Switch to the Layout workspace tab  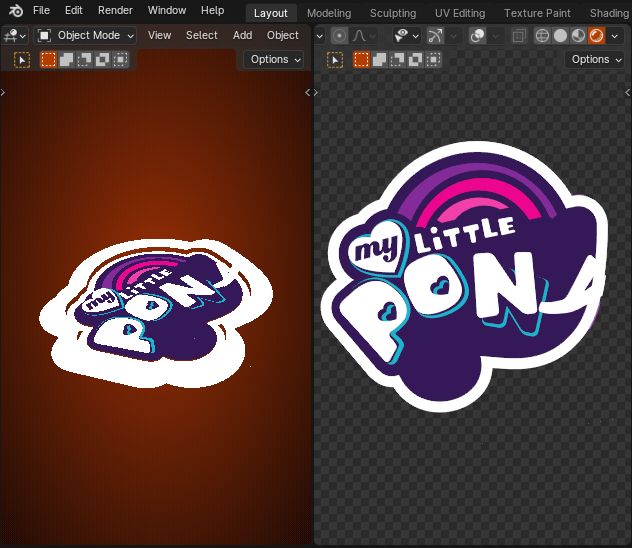pos(270,13)
